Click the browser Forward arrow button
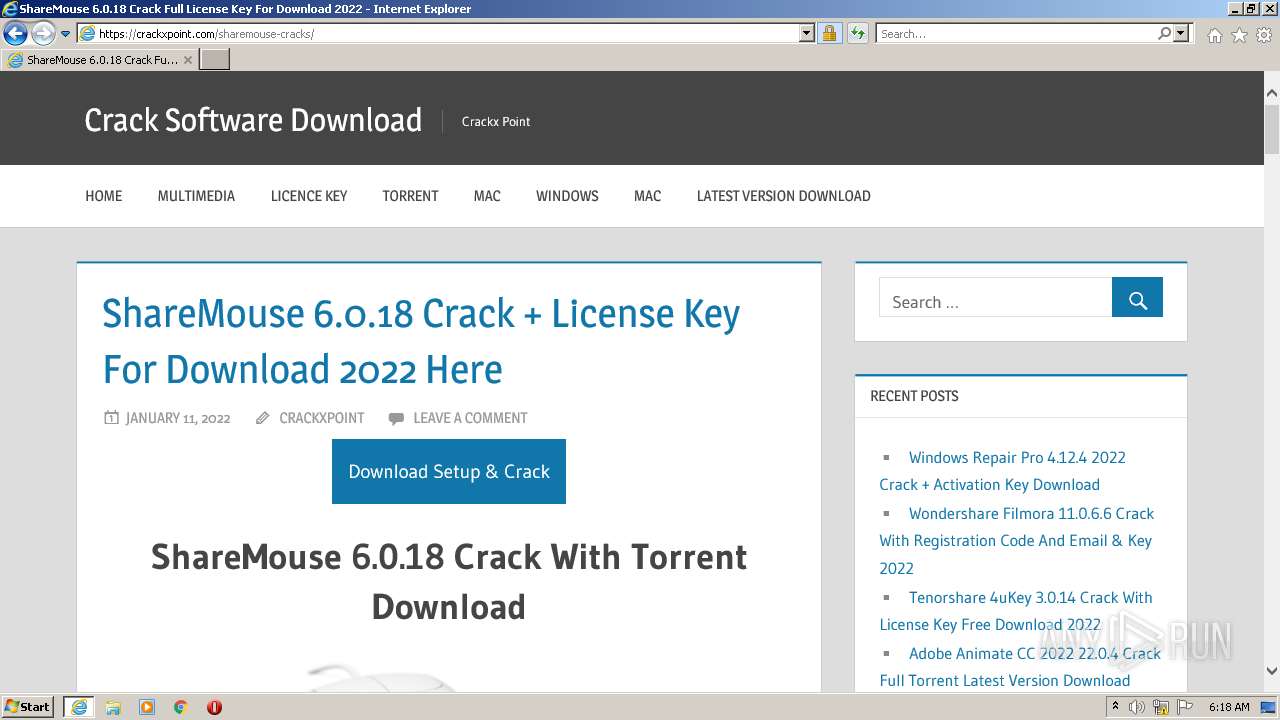Viewport: 1280px width, 720px height. [x=43, y=34]
